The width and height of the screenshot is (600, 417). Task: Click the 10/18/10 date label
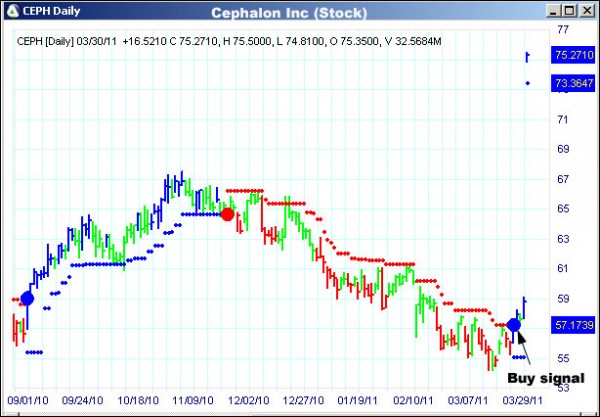tap(138, 401)
